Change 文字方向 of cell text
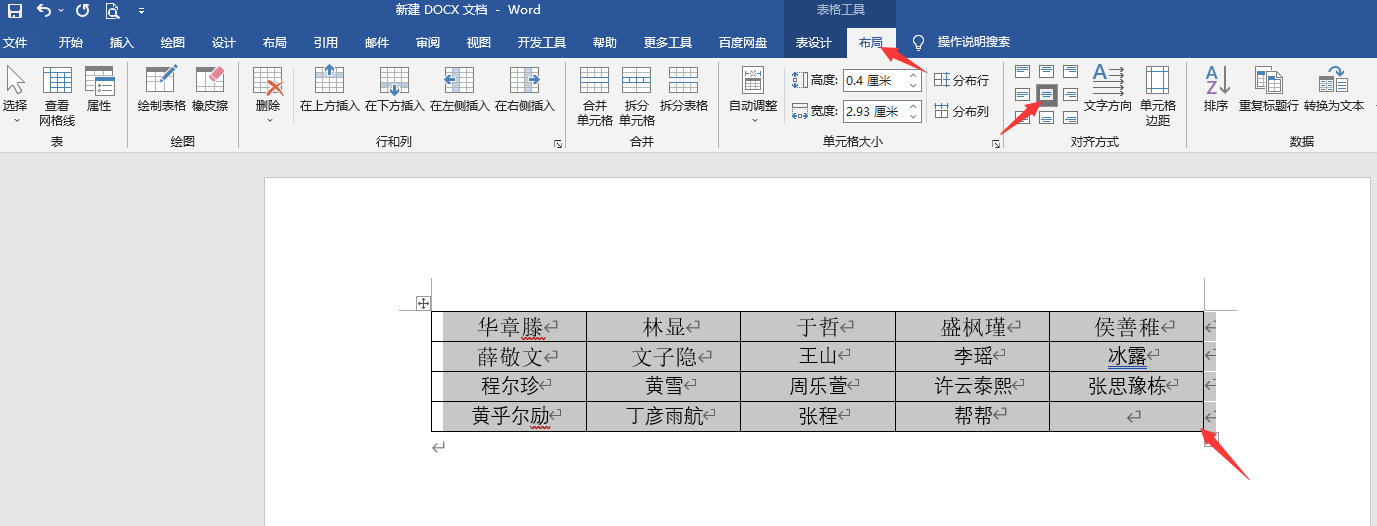This screenshot has height=526, width=1377. click(1108, 90)
